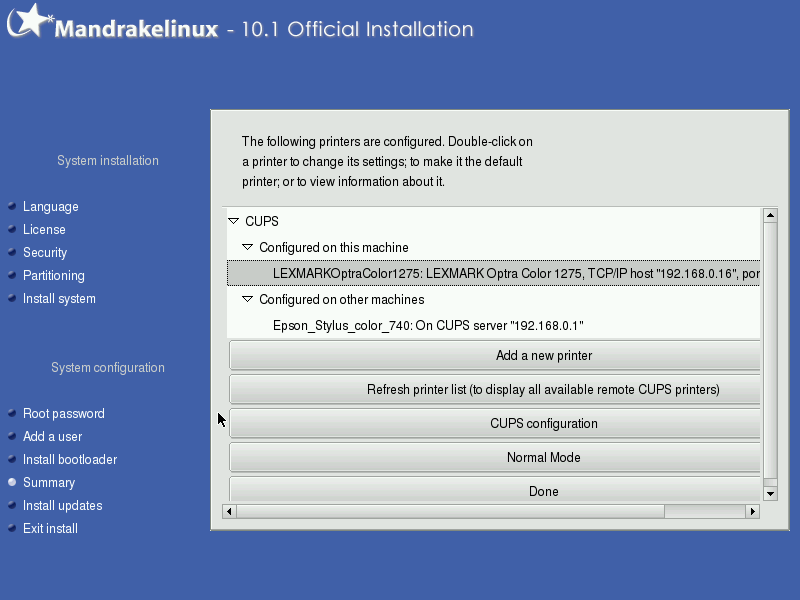Click the Summary step bullet indicator

click(x=12, y=482)
